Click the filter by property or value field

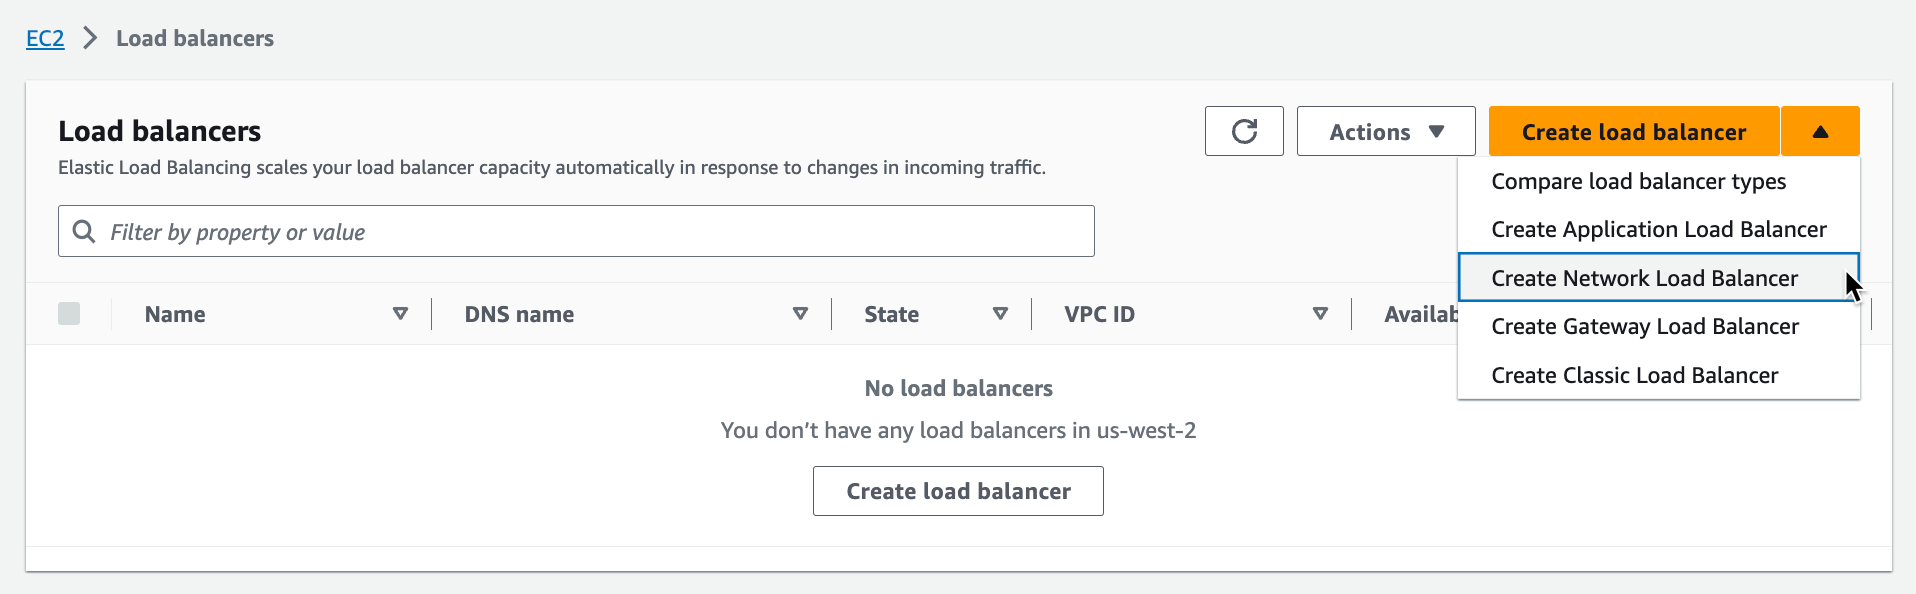click(x=575, y=231)
